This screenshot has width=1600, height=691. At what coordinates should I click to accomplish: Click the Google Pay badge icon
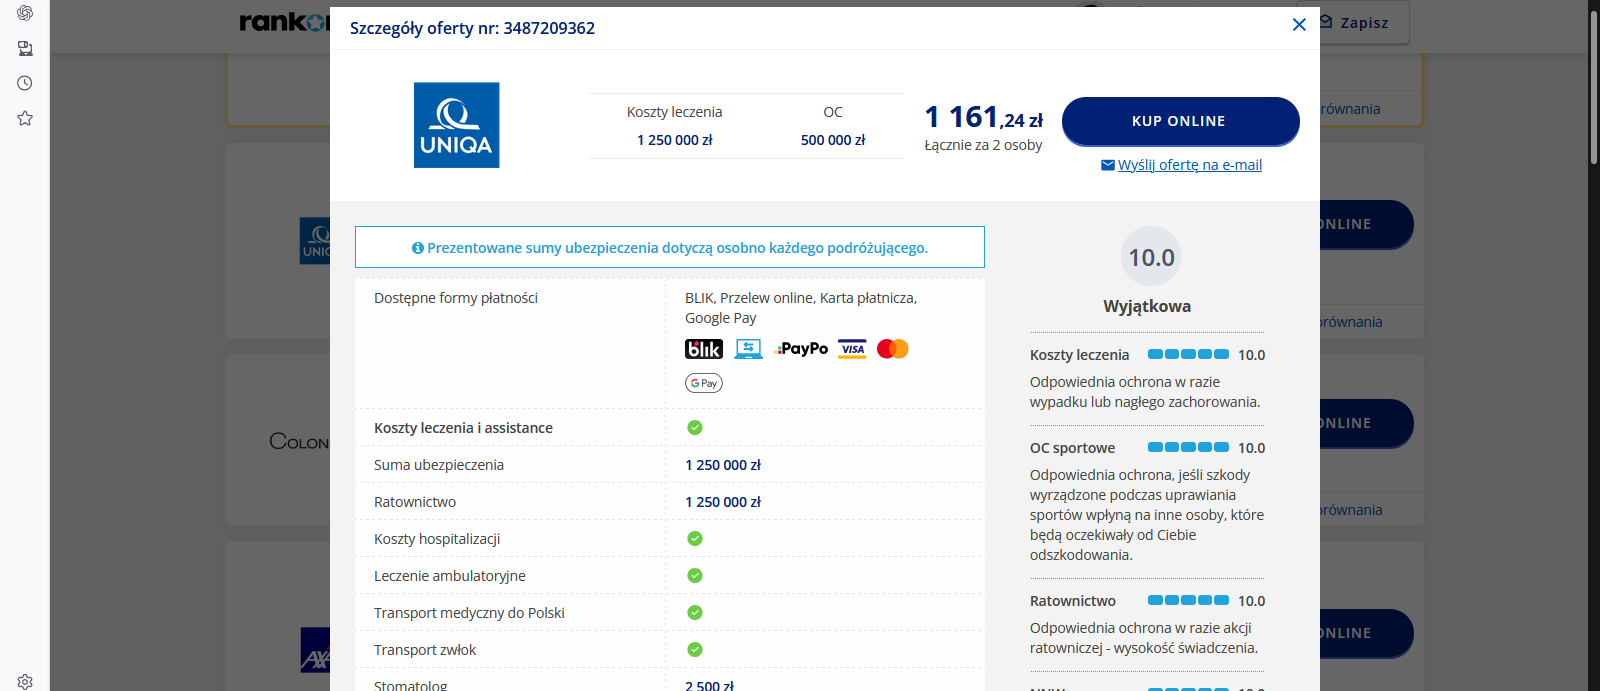pos(704,383)
